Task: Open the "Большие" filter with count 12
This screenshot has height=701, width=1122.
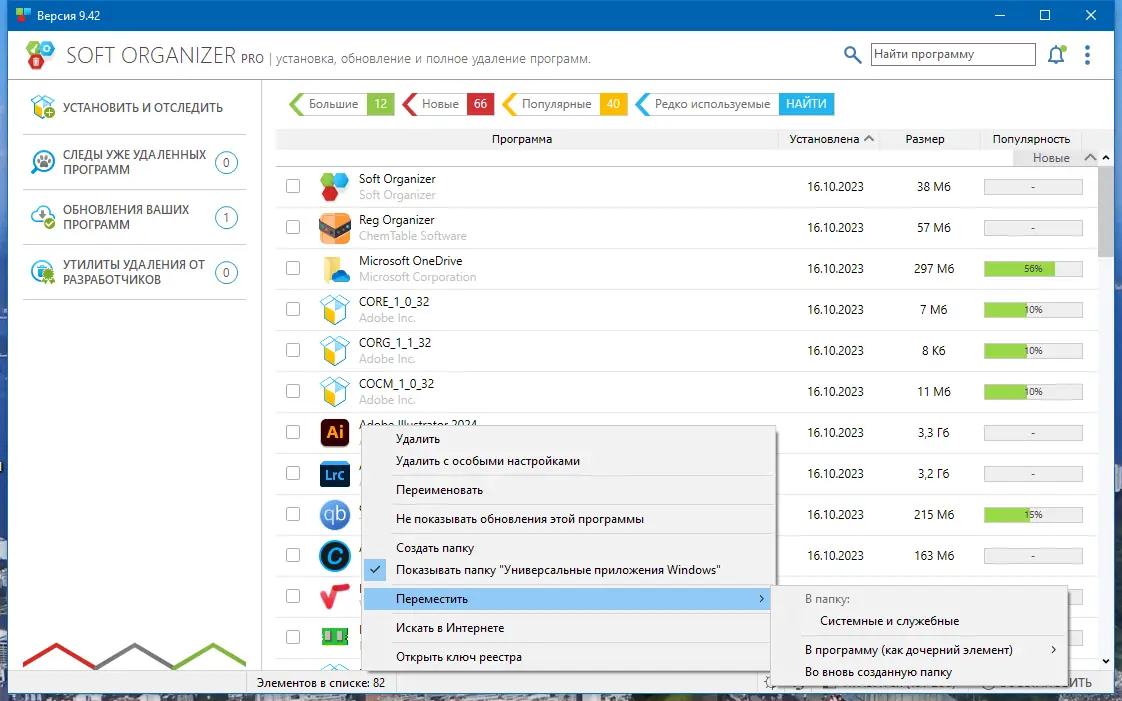Action: 342,104
